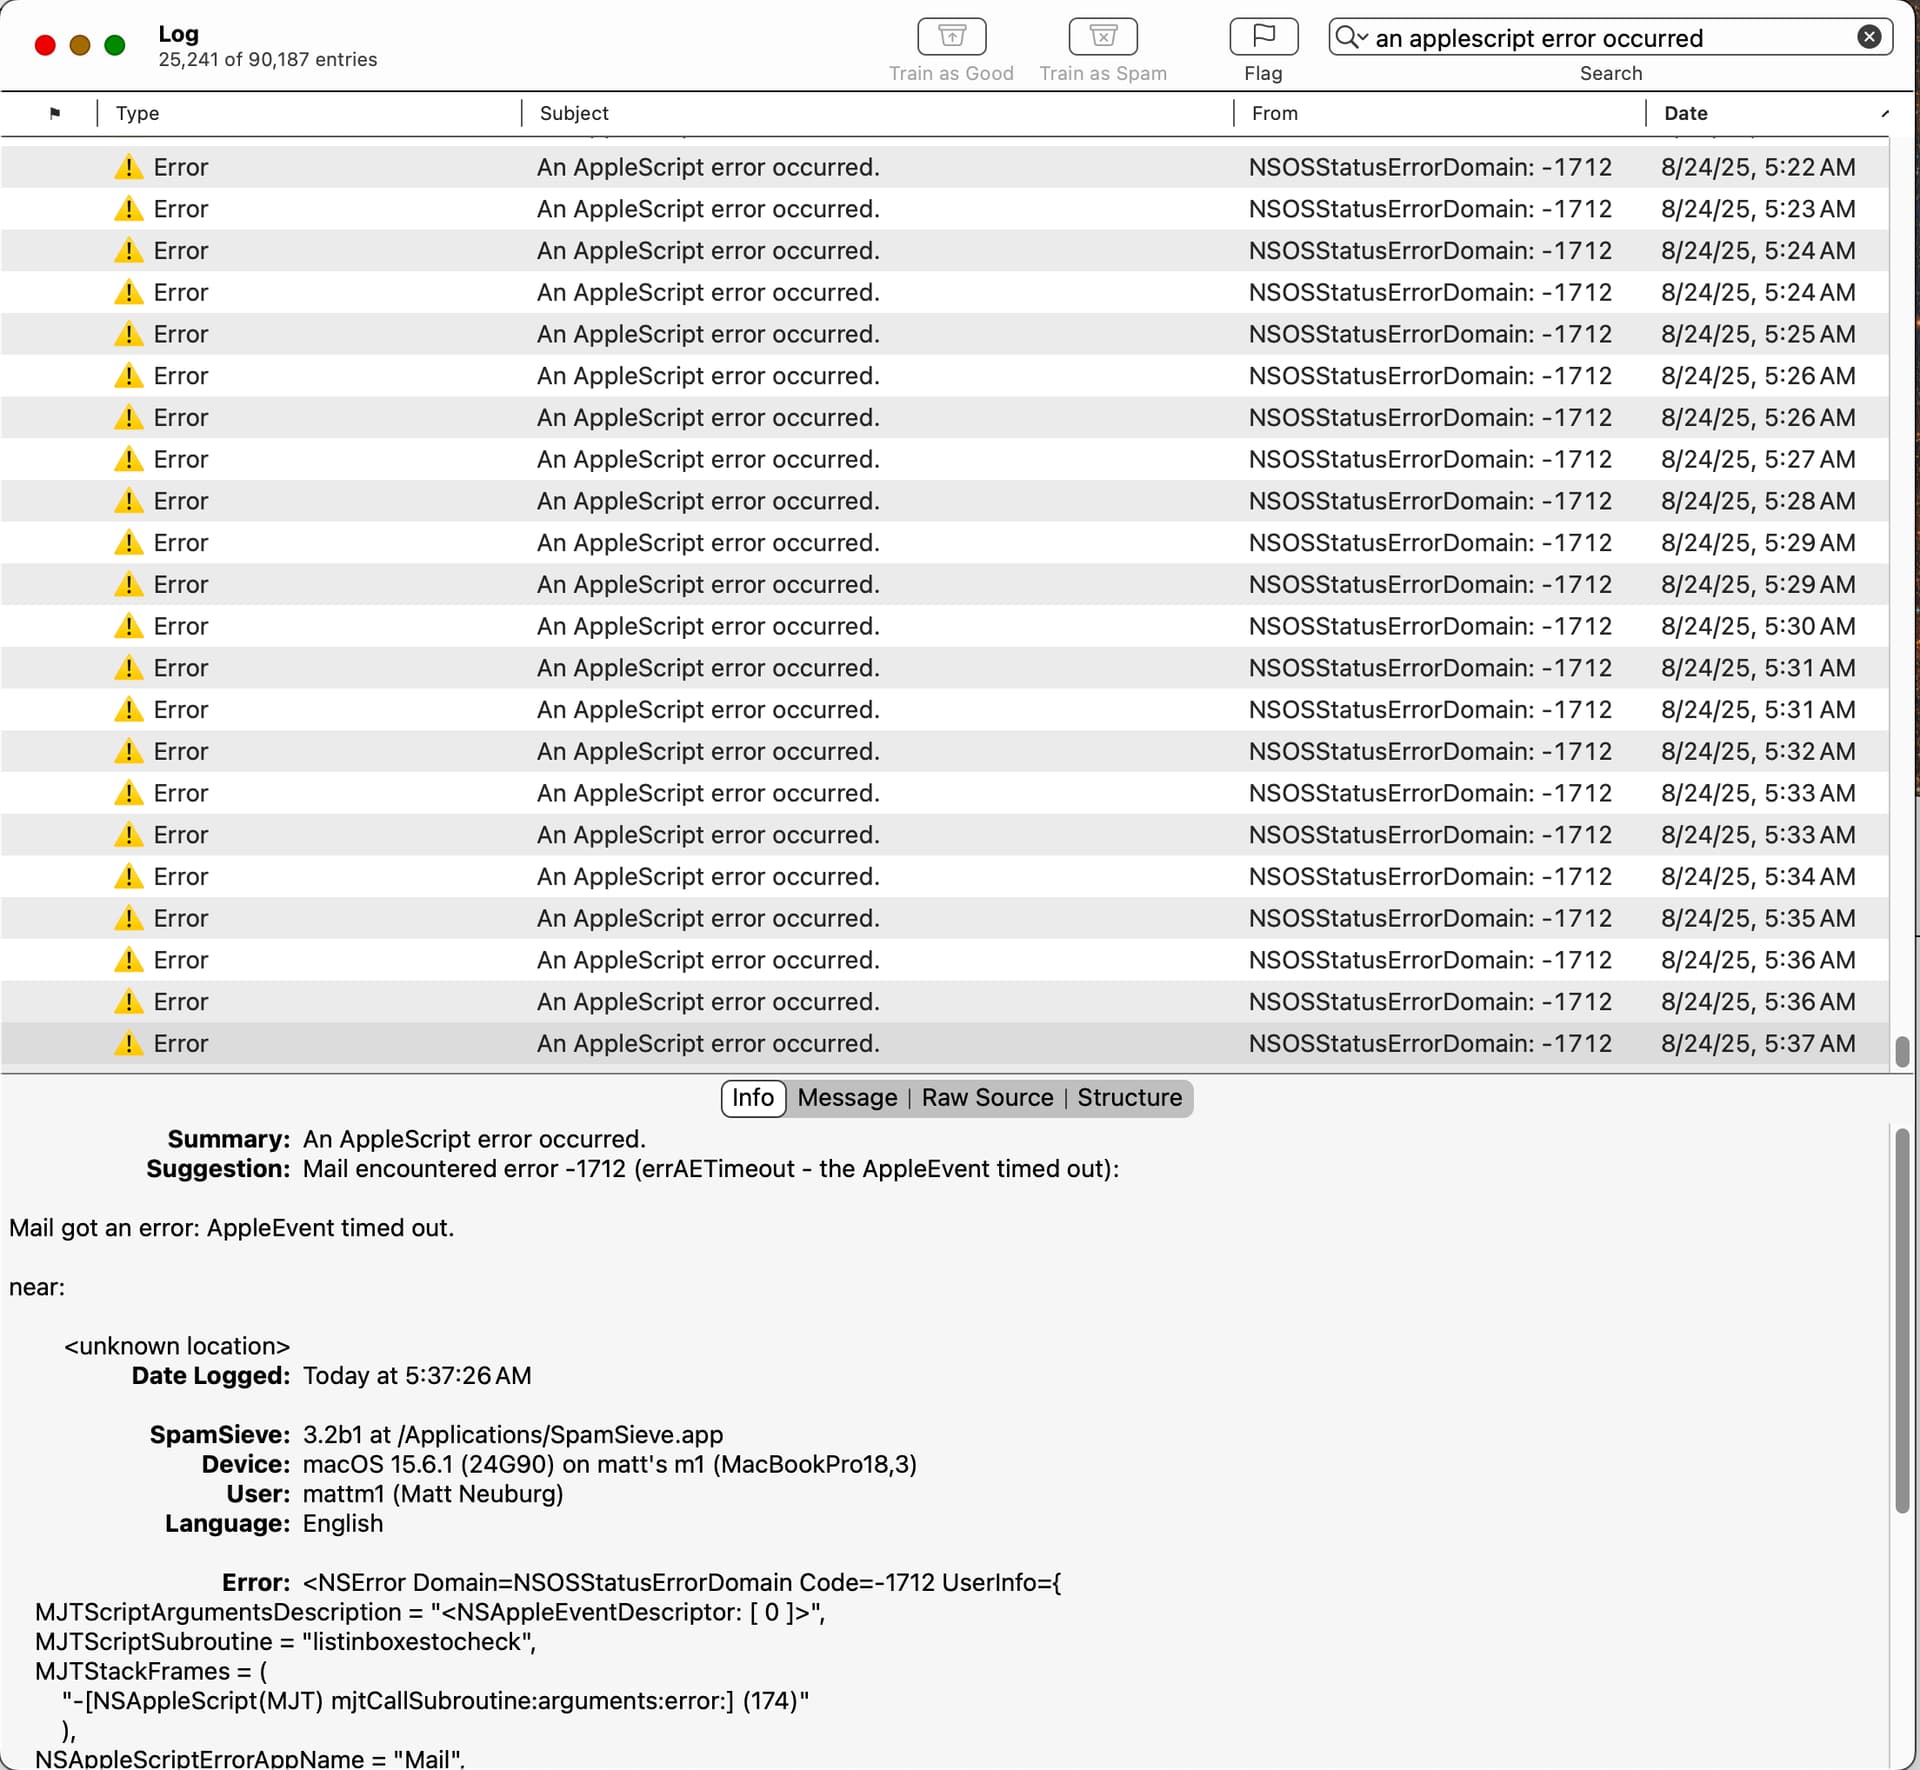Click the log list scrollbar thumb
Viewport: 1920px width, 1770px height.
tap(1901, 1051)
